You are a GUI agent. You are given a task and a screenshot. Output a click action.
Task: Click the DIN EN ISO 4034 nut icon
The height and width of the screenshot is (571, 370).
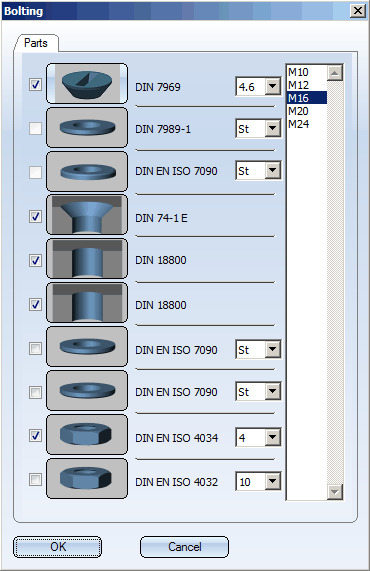[x=87, y=434]
